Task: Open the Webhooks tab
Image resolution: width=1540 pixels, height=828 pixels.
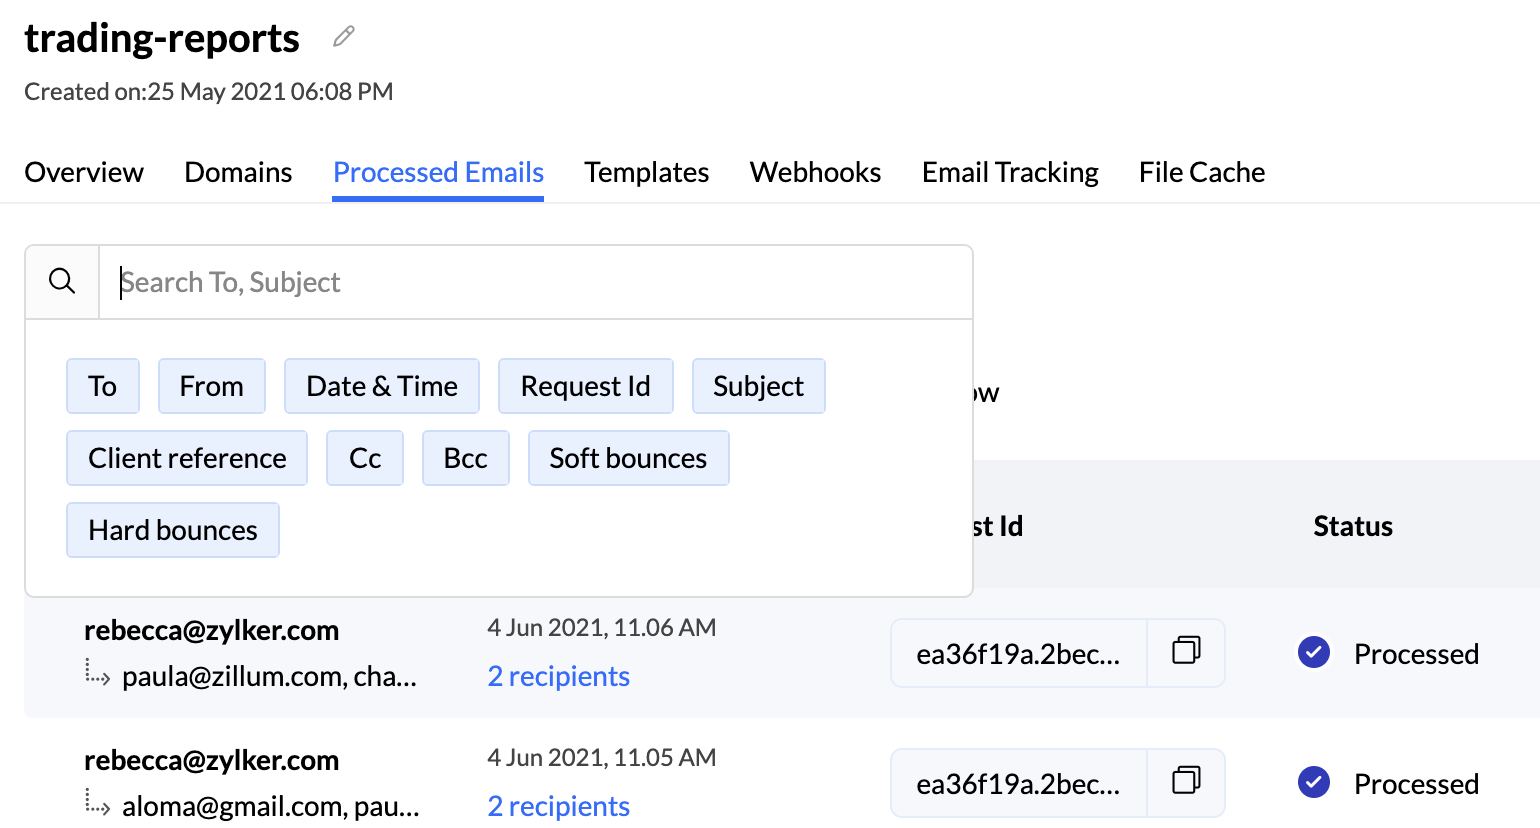Action: (815, 172)
